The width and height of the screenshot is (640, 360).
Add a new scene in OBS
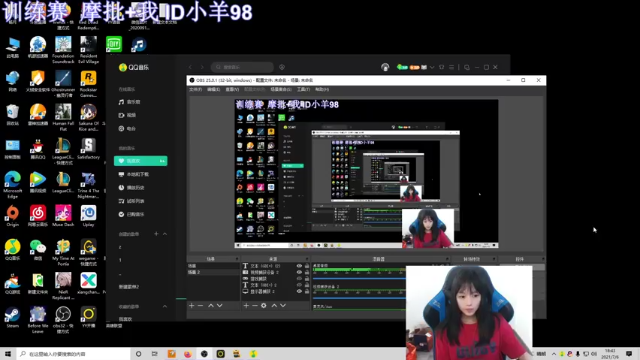191,305
